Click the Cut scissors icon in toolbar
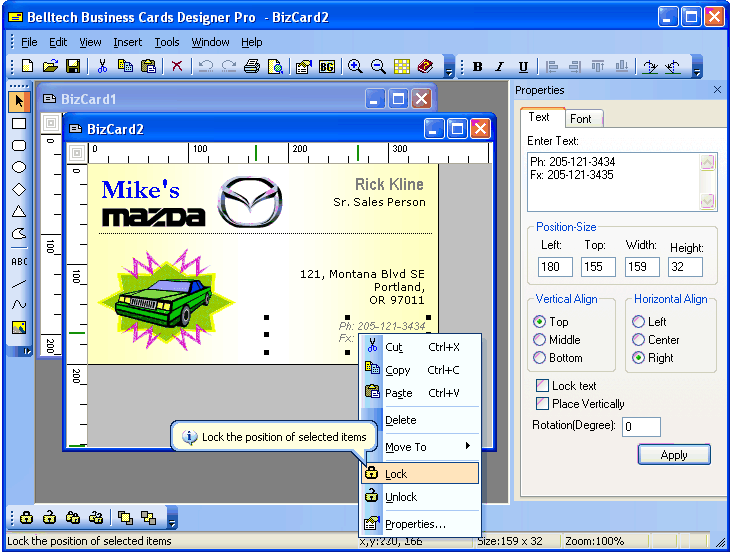Screen dimensions: 730x552 coord(102,66)
